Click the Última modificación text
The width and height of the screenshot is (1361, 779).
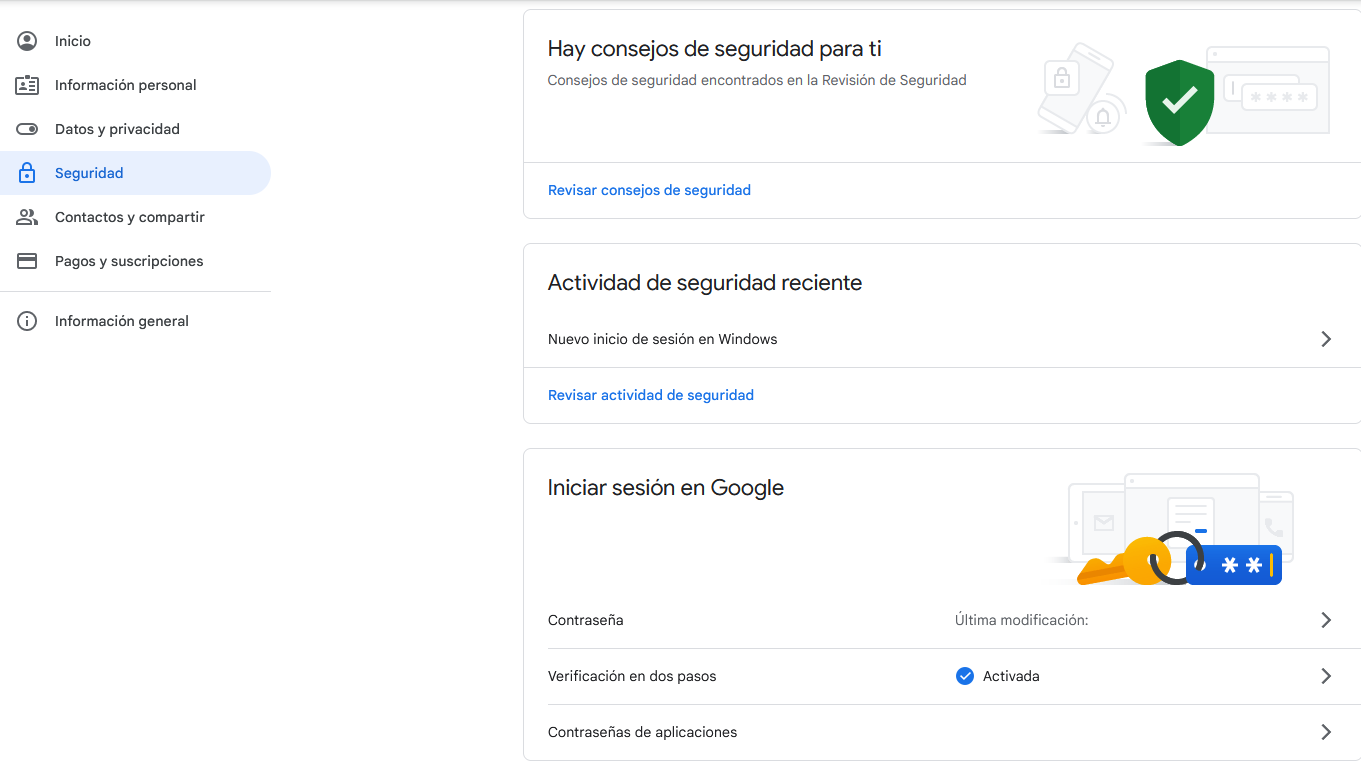(x=1021, y=620)
